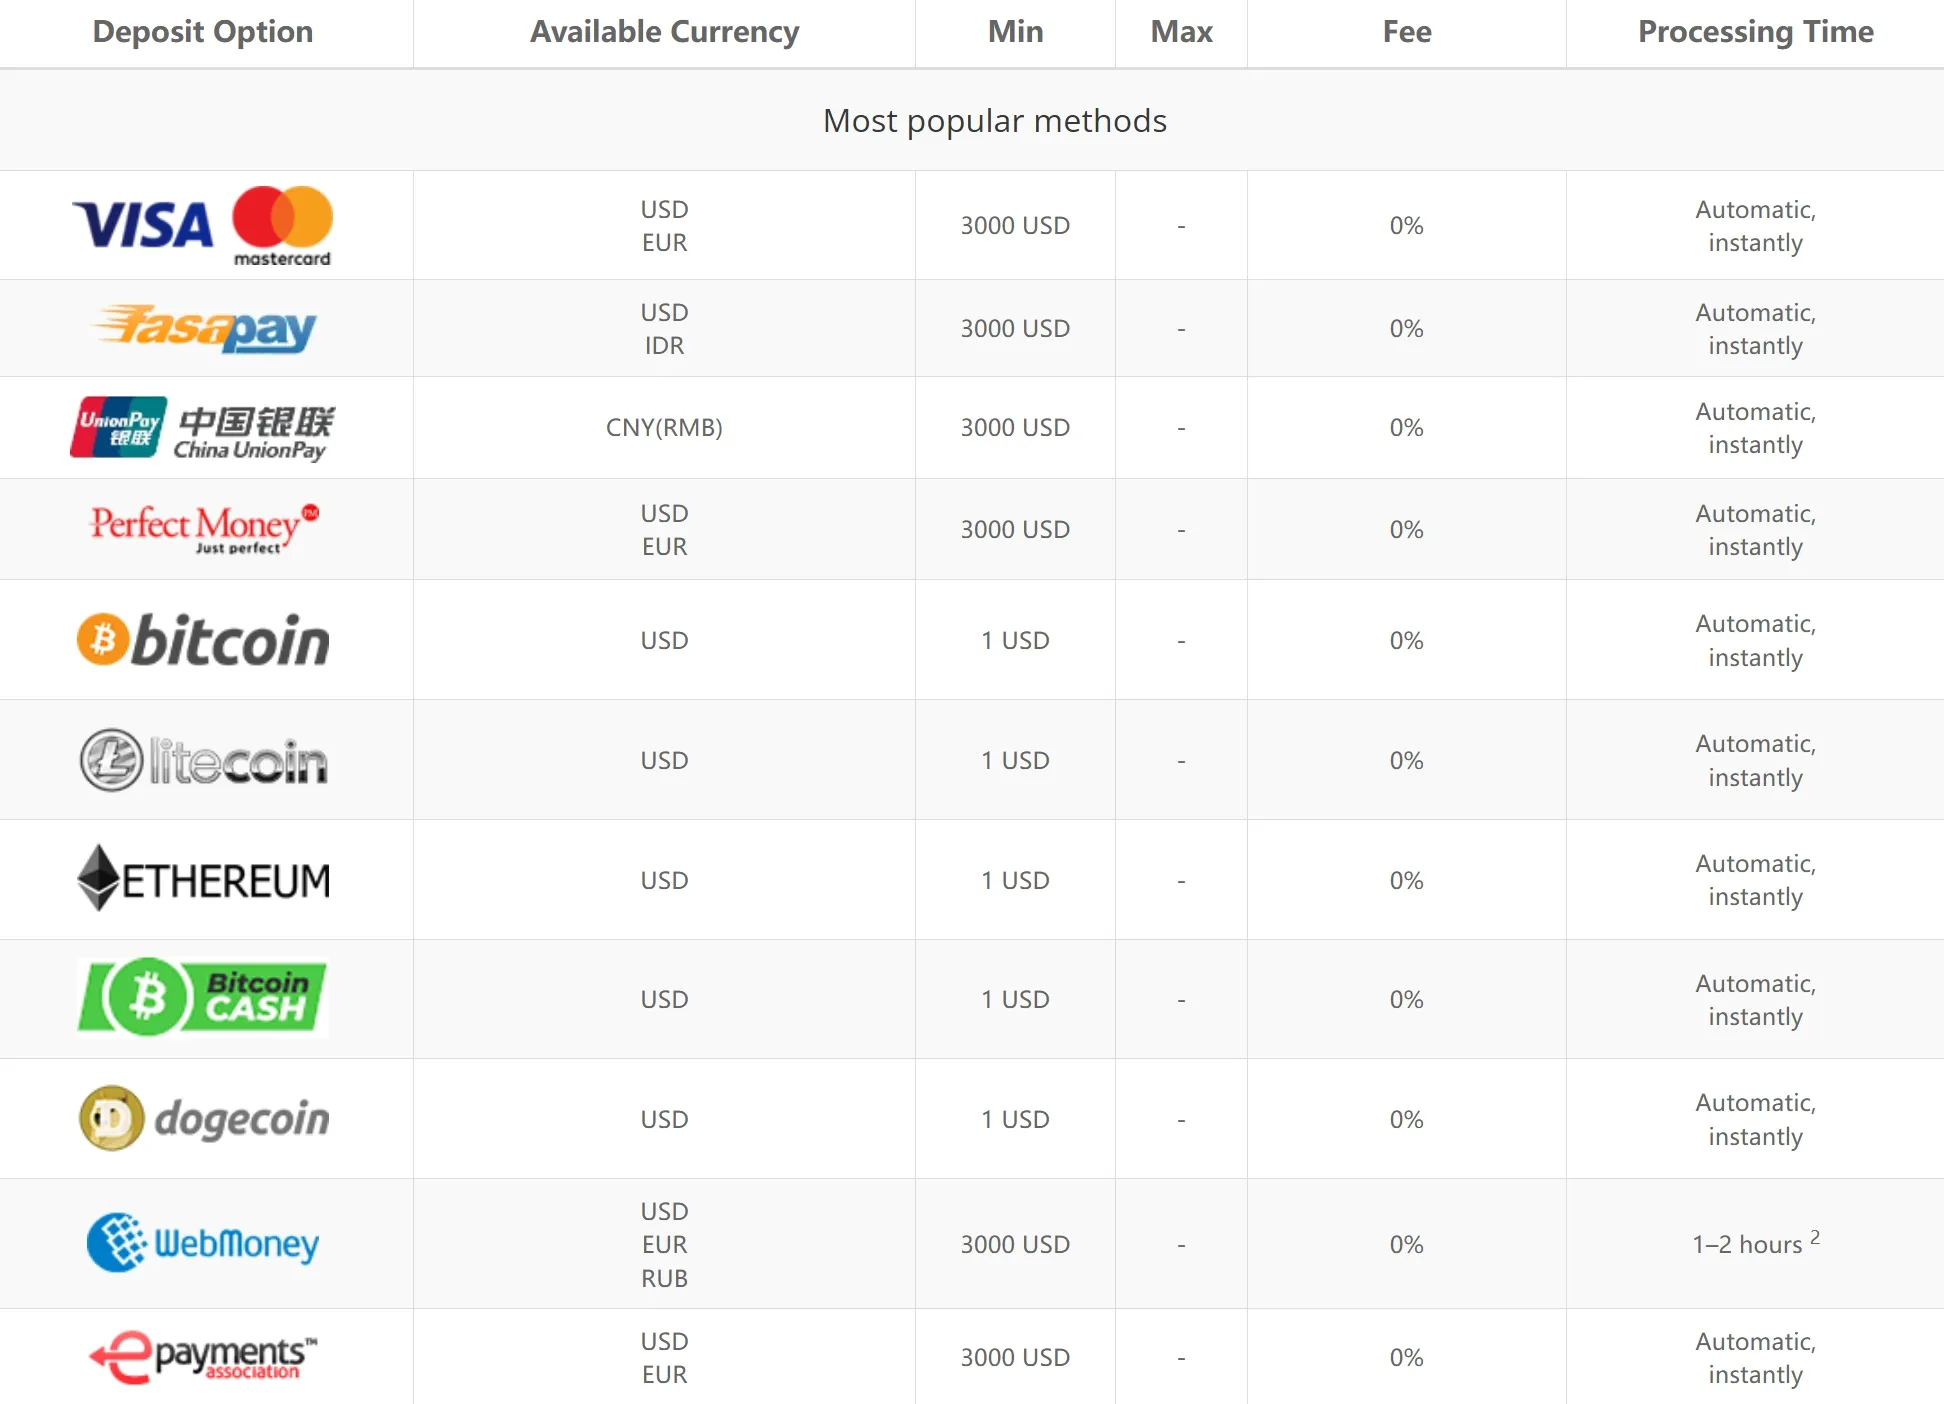Image resolution: width=1944 pixels, height=1404 pixels.
Task: Select the ePayments association logo
Action: tap(203, 1357)
